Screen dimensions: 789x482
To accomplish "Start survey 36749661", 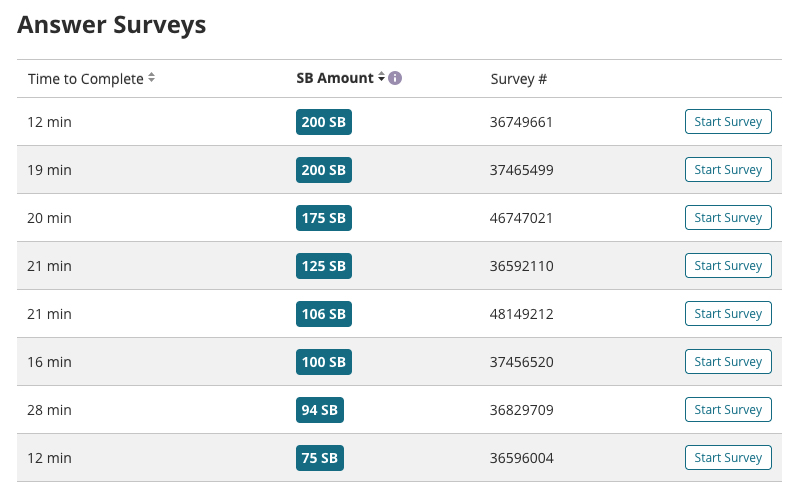I will click(728, 122).
